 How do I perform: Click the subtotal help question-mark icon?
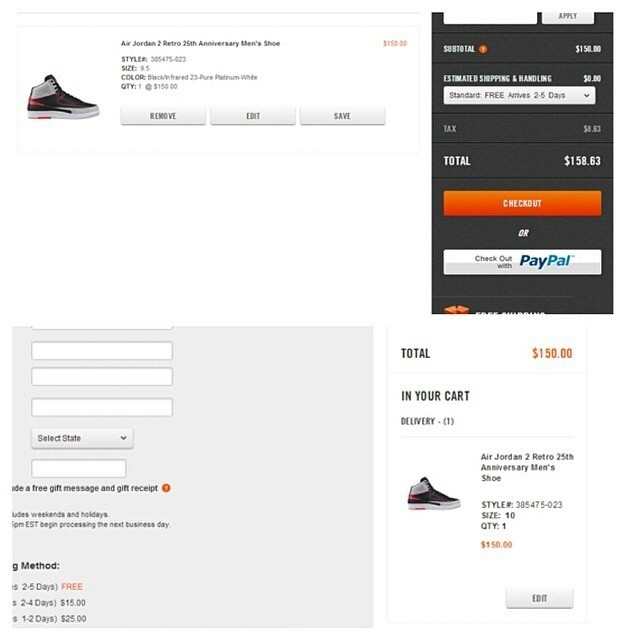click(483, 49)
